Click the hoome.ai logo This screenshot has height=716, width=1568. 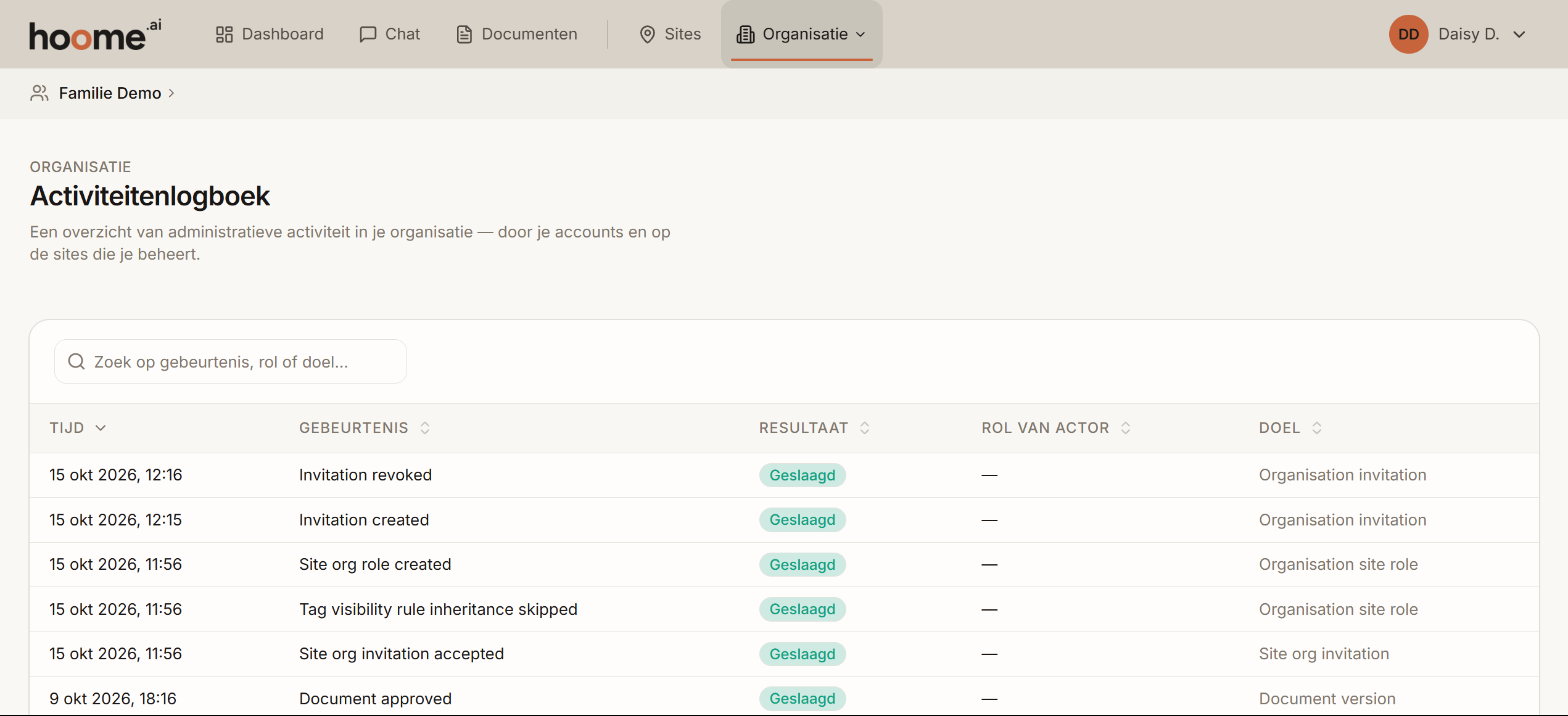[95, 34]
